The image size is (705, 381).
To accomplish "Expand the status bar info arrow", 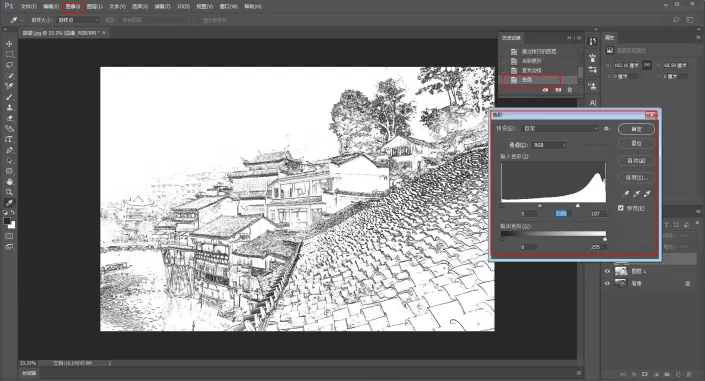I will coord(110,363).
